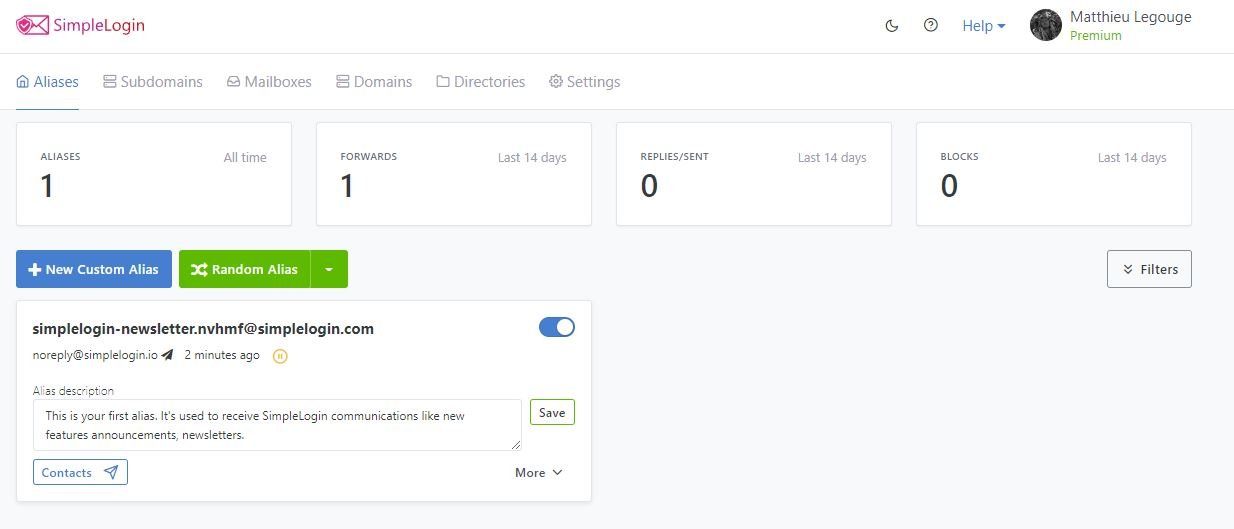Click the Replies/Sent stat card
The height and width of the screenshot is (529, 1234).
pos(754,174)
